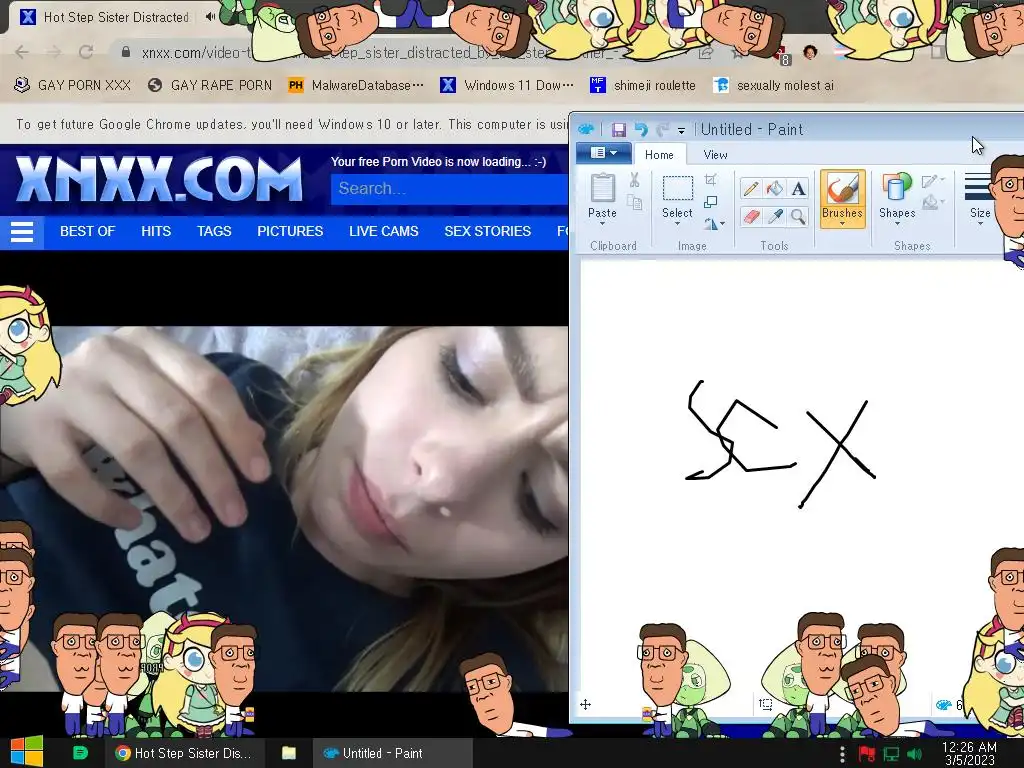Click the Windows Start button
This screenshot has height=768, width=1024.
pos(27,752)
